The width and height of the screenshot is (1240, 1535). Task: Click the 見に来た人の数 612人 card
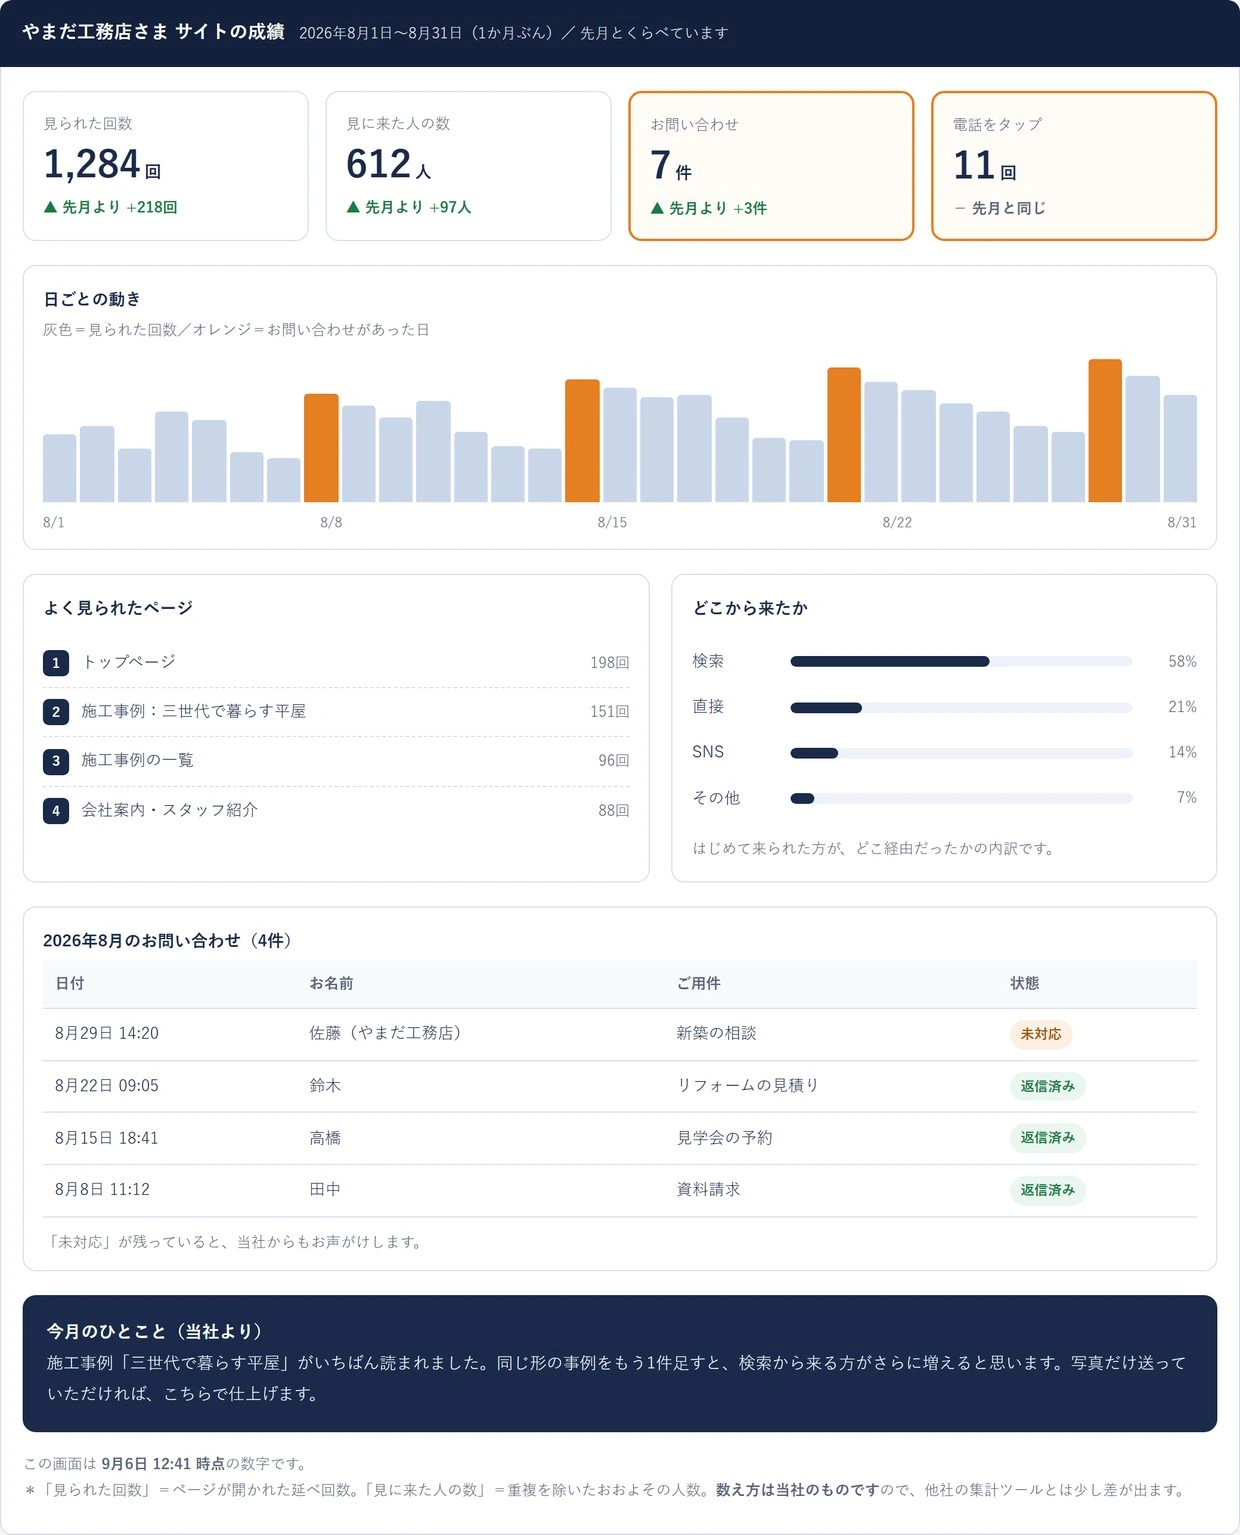pyautogui.click(x=468, y=166)
